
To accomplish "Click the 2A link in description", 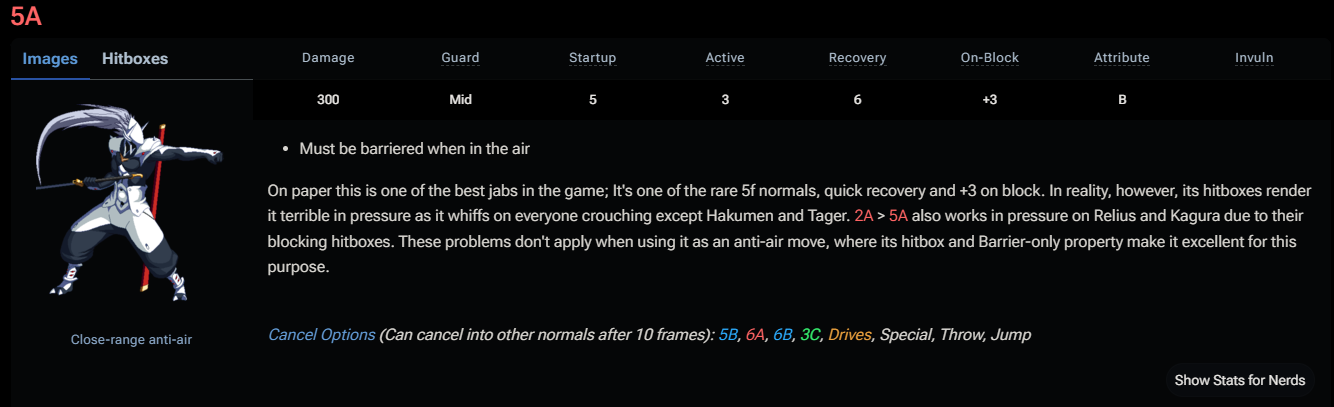I will tap(865, 215).
